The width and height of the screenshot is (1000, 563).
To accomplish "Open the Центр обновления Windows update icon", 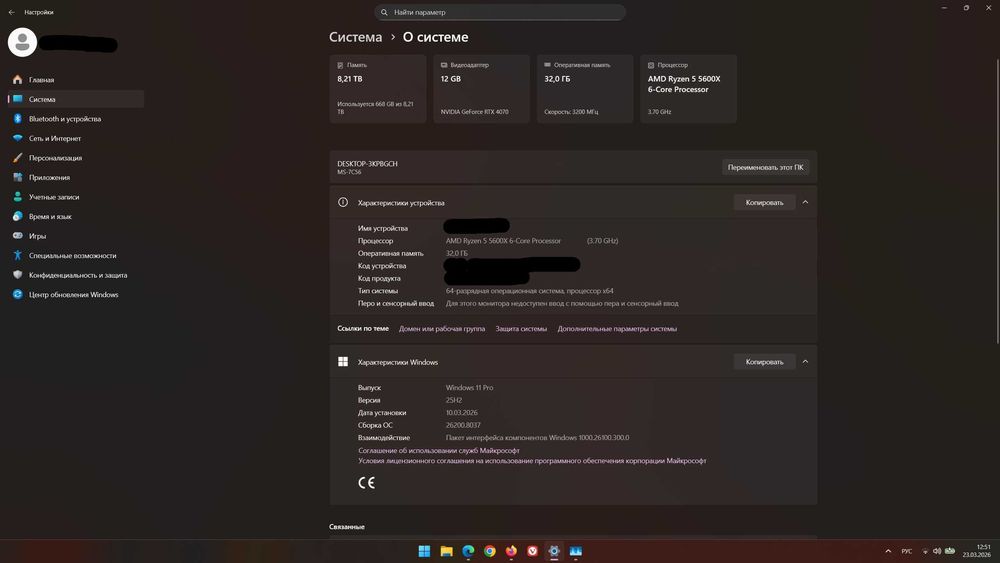I will point(17,295).
